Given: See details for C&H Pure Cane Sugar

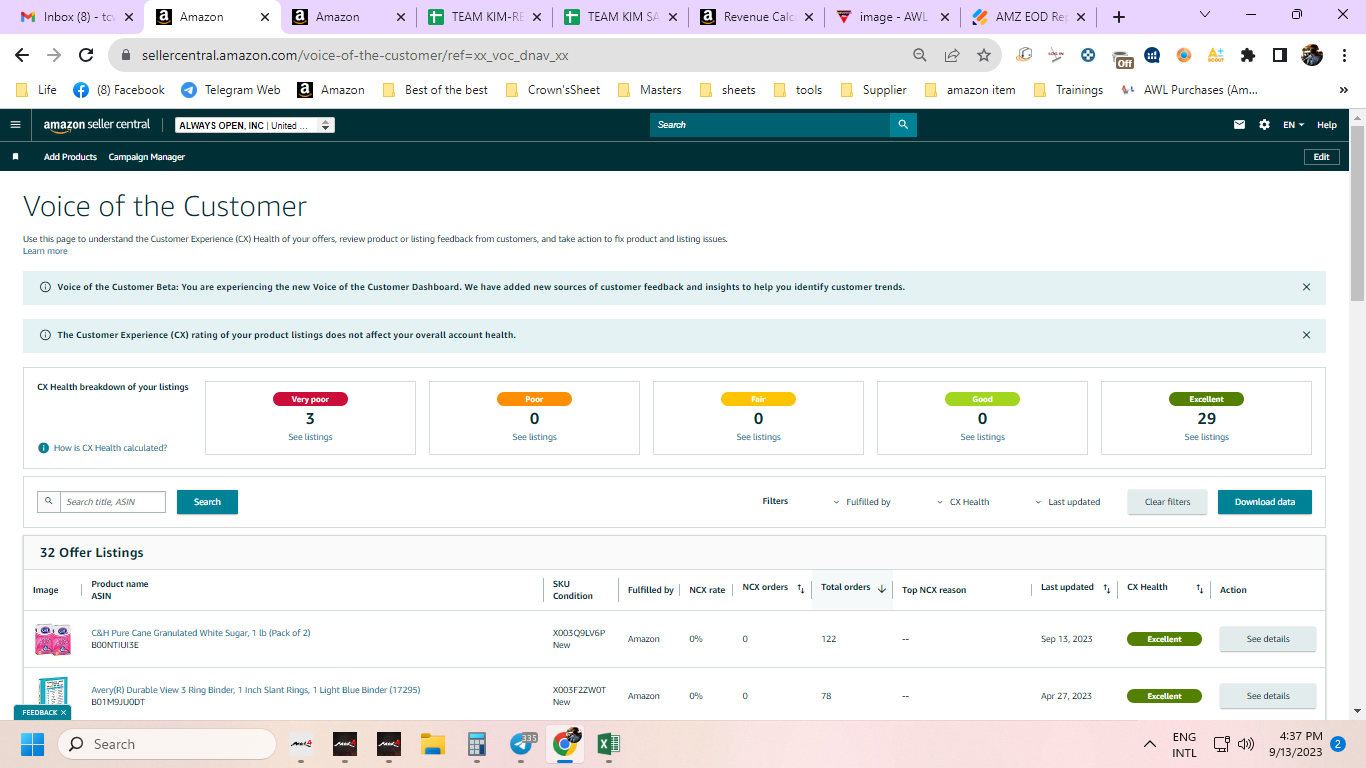Looking at the screenshot, I should (1267, 639).
